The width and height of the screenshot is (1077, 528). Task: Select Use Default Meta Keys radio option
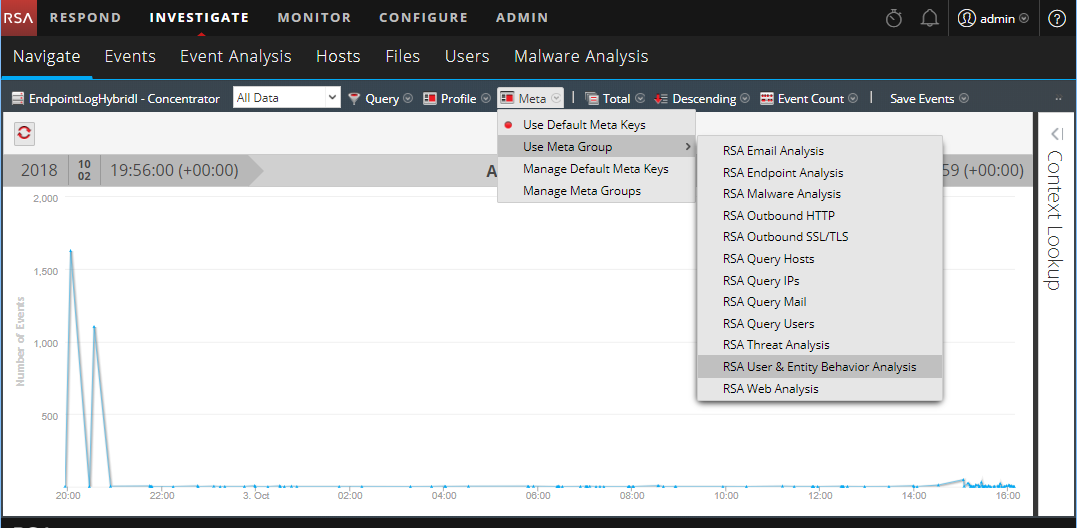509,125
